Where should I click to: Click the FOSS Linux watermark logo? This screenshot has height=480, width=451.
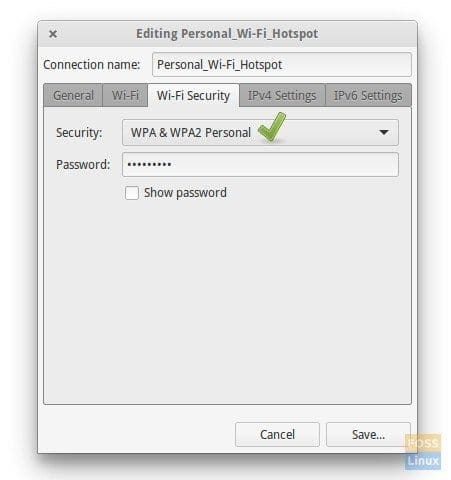click(x=423, y=452)
